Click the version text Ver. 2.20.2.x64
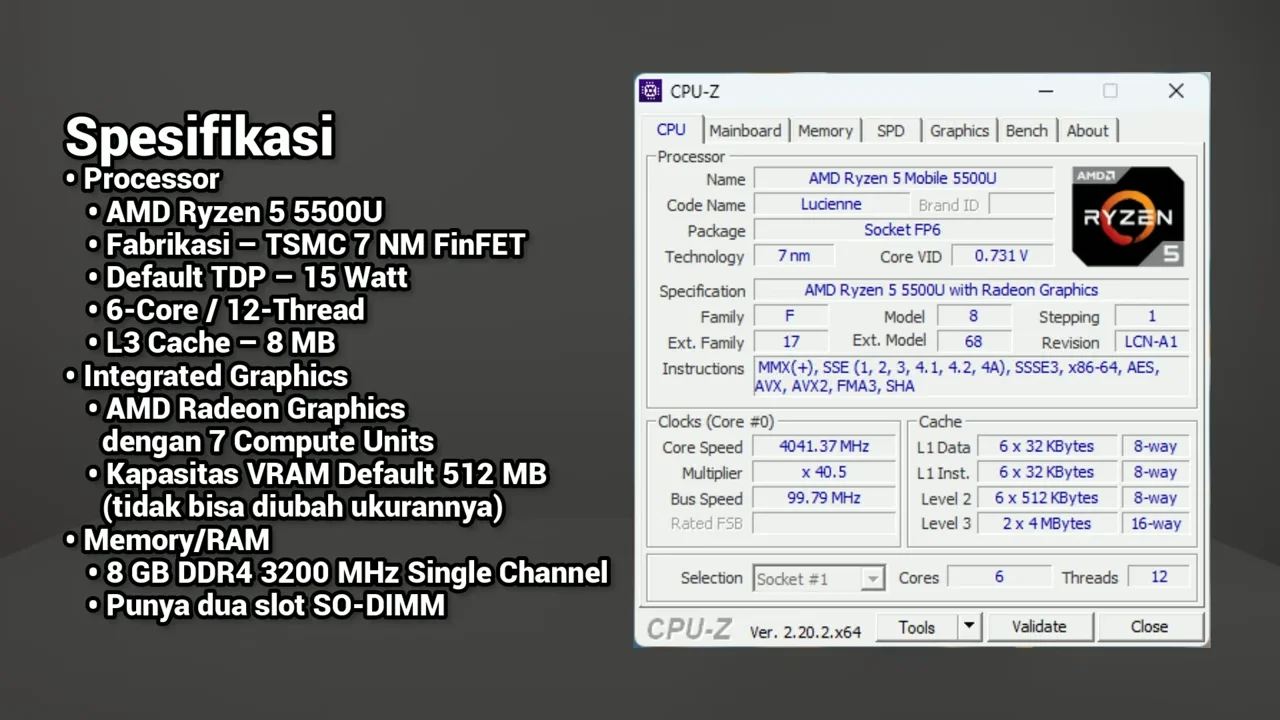This screenshot has height=720, width=1280. (x=805, y=632)
